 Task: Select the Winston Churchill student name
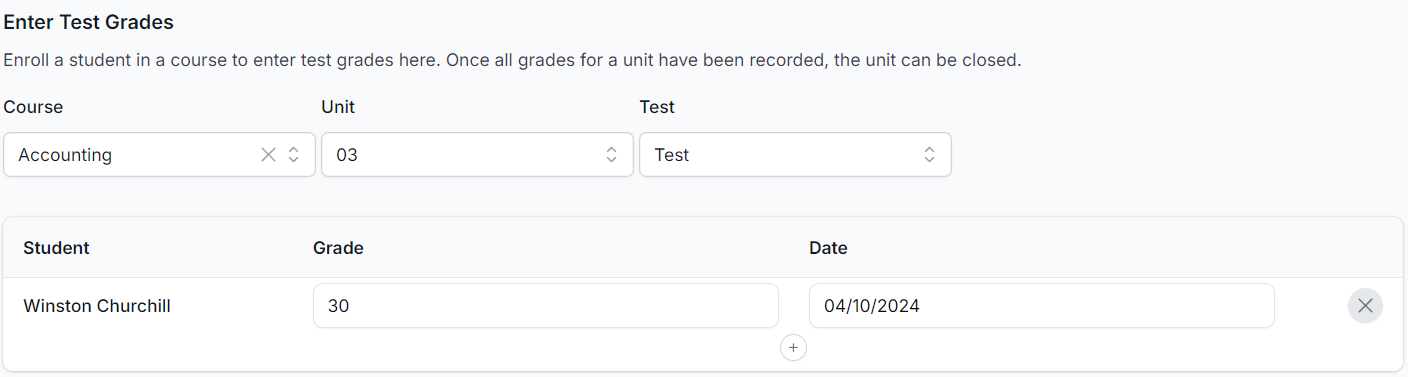[97, 306]
